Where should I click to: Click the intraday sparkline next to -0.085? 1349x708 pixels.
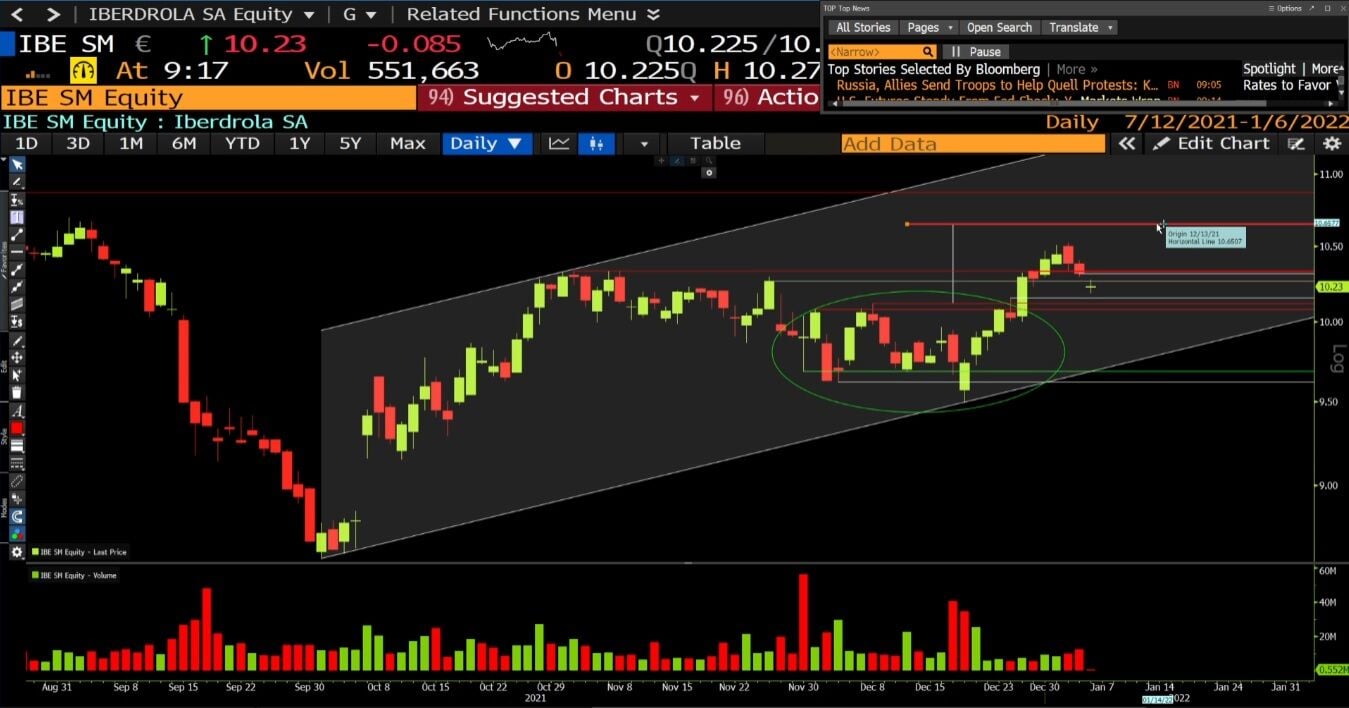point(521,44)
